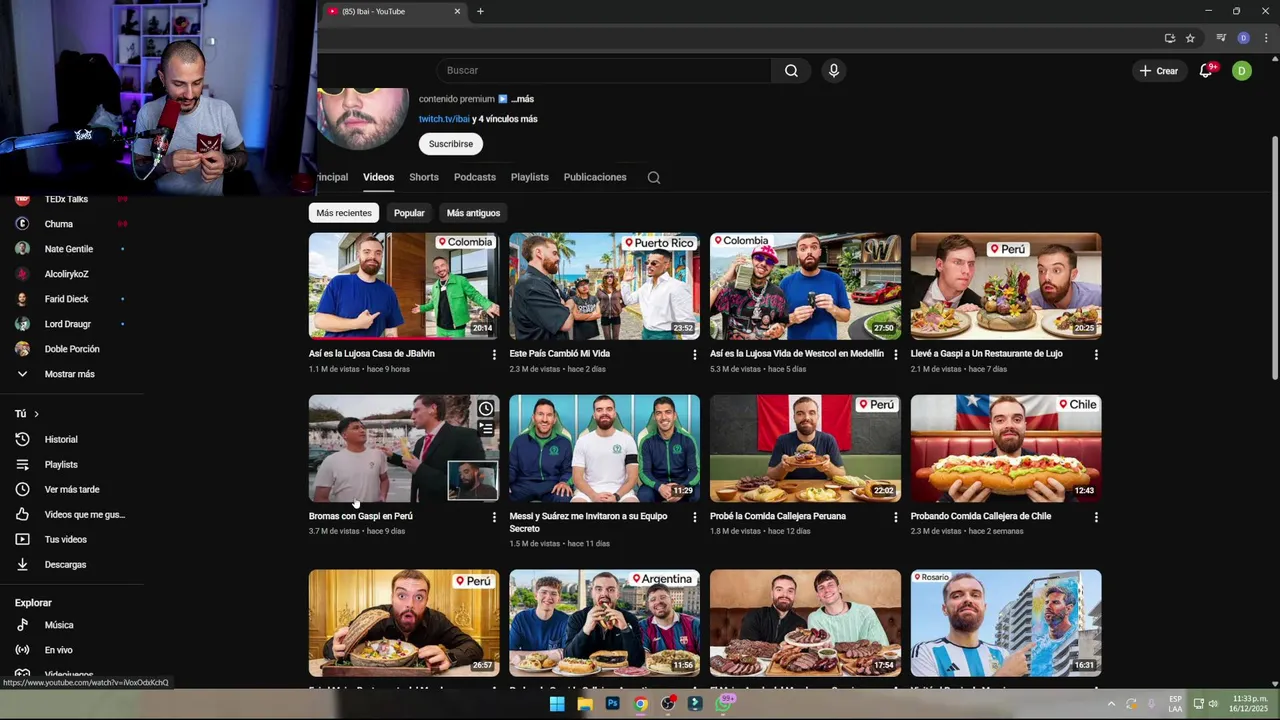Open options for Comida Callejera Peruana video
Screen dimensions: 1280x720
tap(895, 517)
